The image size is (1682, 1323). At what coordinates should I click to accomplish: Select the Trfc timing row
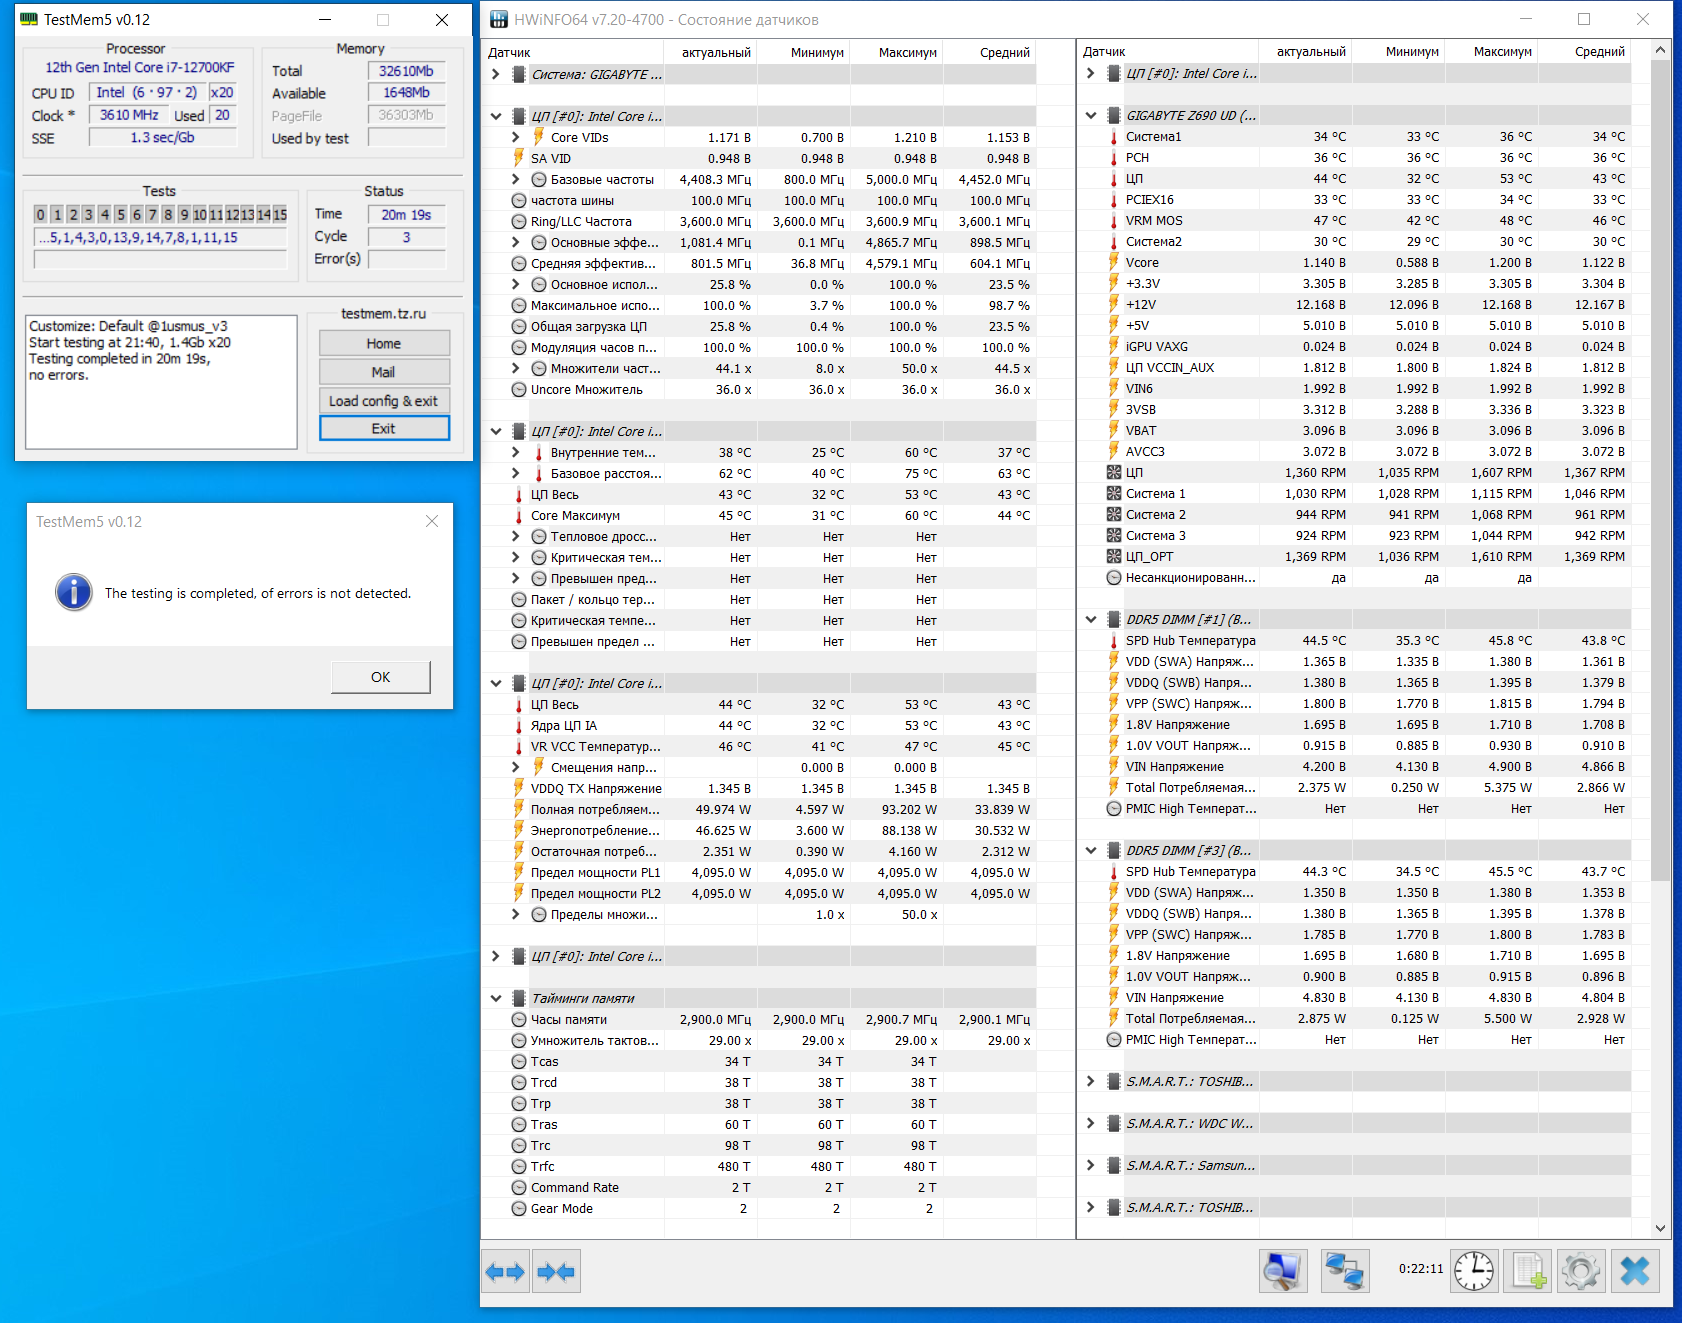point(759,1167)
